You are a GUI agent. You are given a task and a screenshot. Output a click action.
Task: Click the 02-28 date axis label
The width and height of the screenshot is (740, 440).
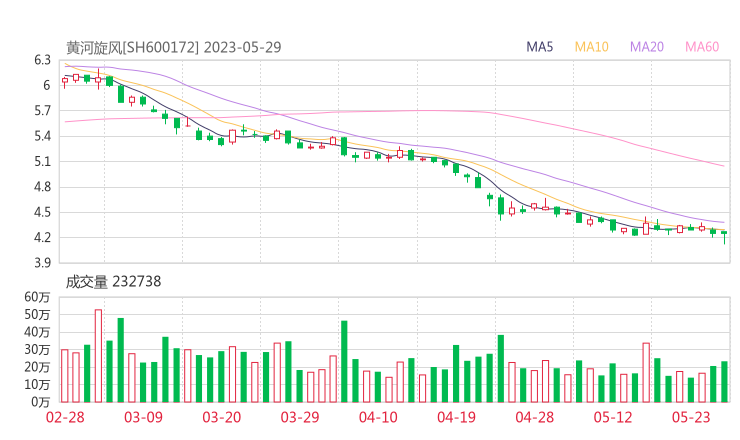(x=65, y=417)
